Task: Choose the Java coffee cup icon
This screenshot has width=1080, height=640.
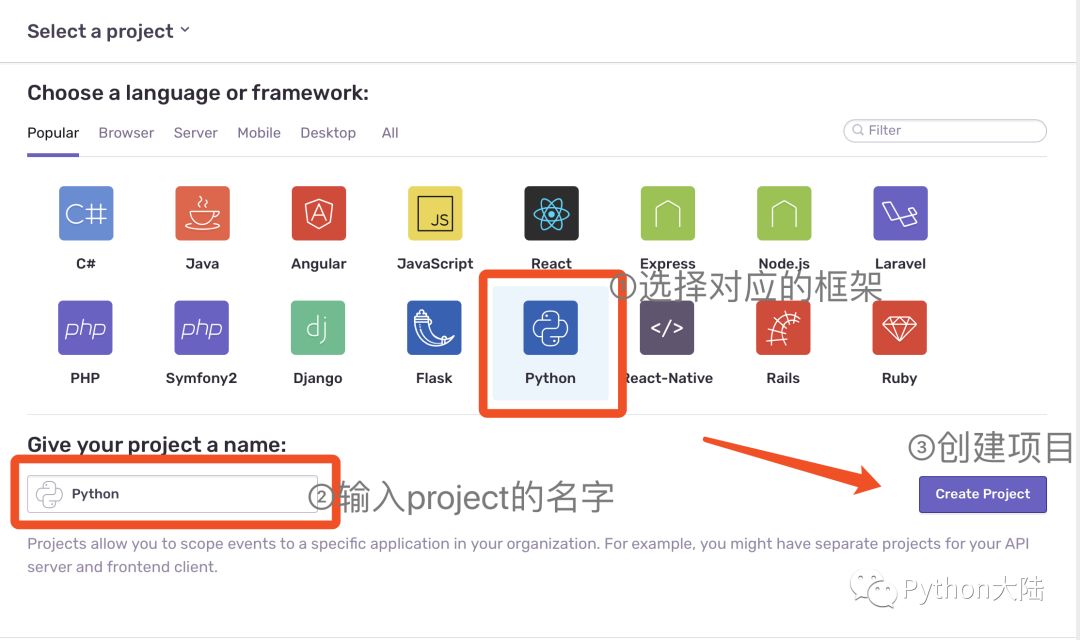Action: (x=202, y=214)
